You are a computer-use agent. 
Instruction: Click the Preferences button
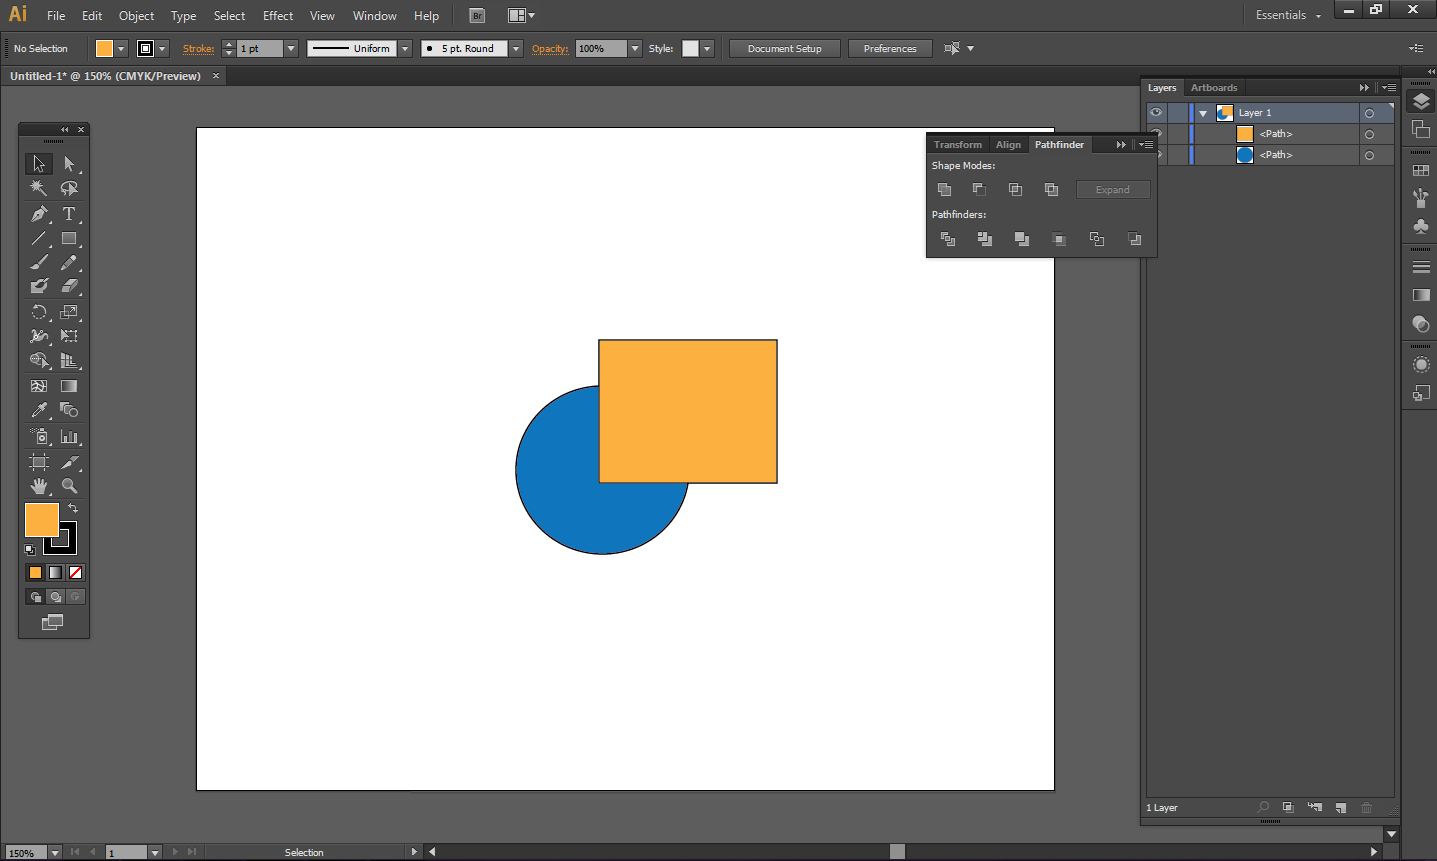click(x=889, y=48)
